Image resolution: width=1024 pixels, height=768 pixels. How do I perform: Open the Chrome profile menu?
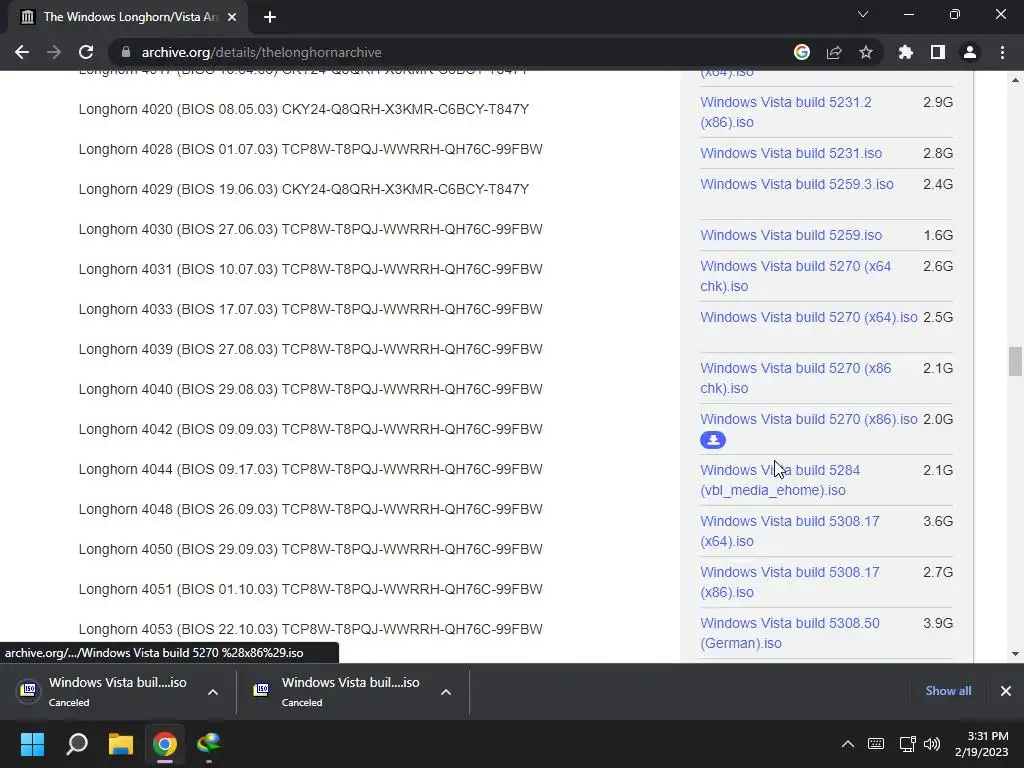[x=970, y=52]
